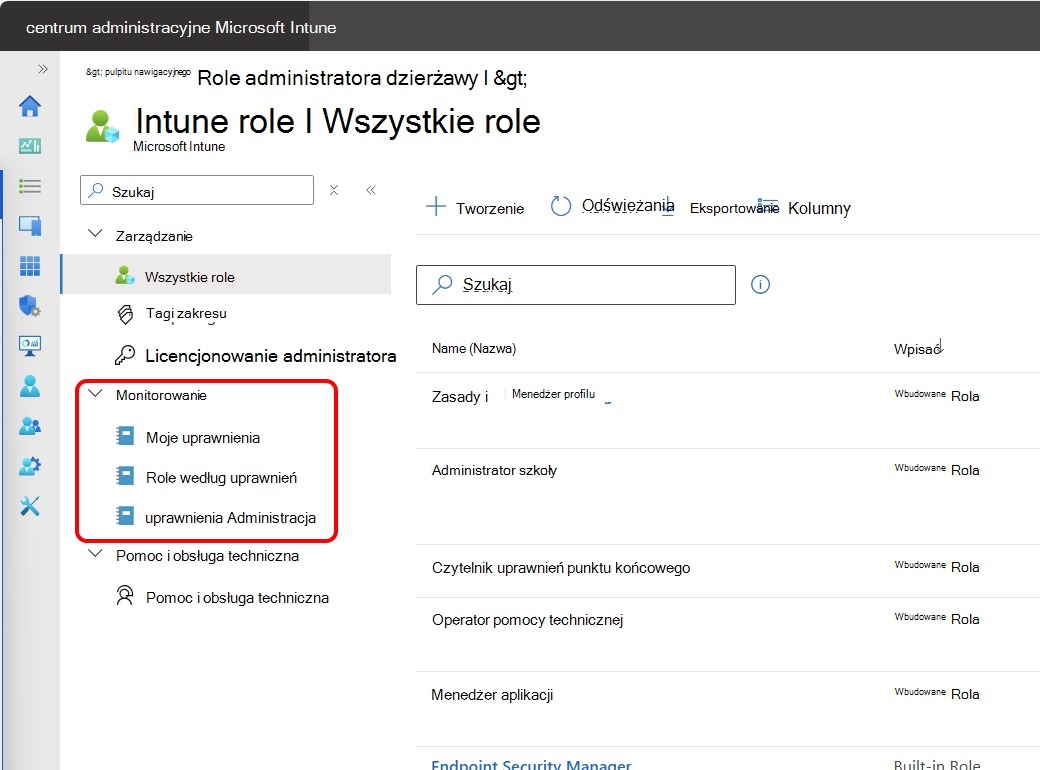Click Kolumny columns button
The image size is (1040, 770).
[x=818, y=208]
